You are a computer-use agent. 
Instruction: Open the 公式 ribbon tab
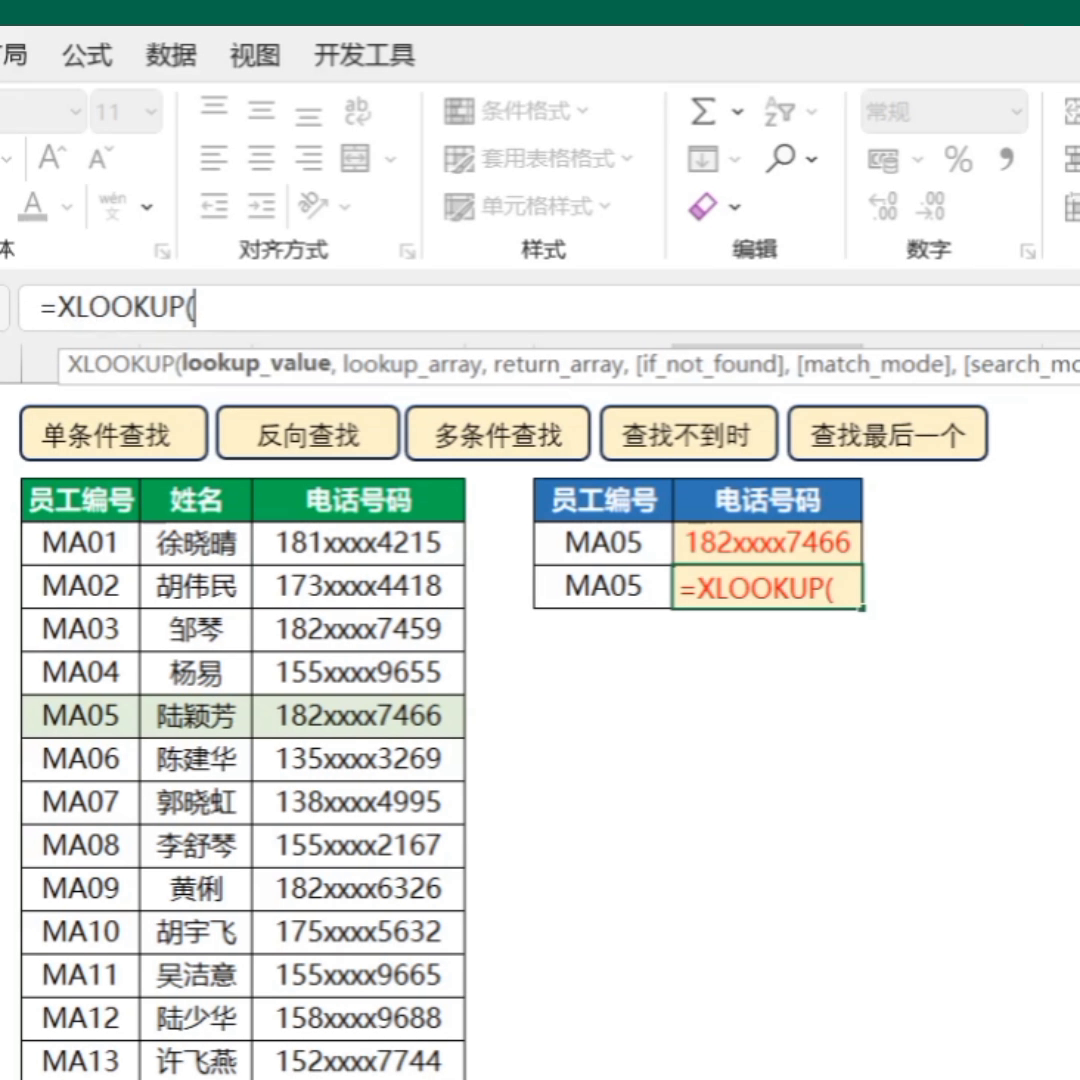pyautogui.click(x=88, y=55)
